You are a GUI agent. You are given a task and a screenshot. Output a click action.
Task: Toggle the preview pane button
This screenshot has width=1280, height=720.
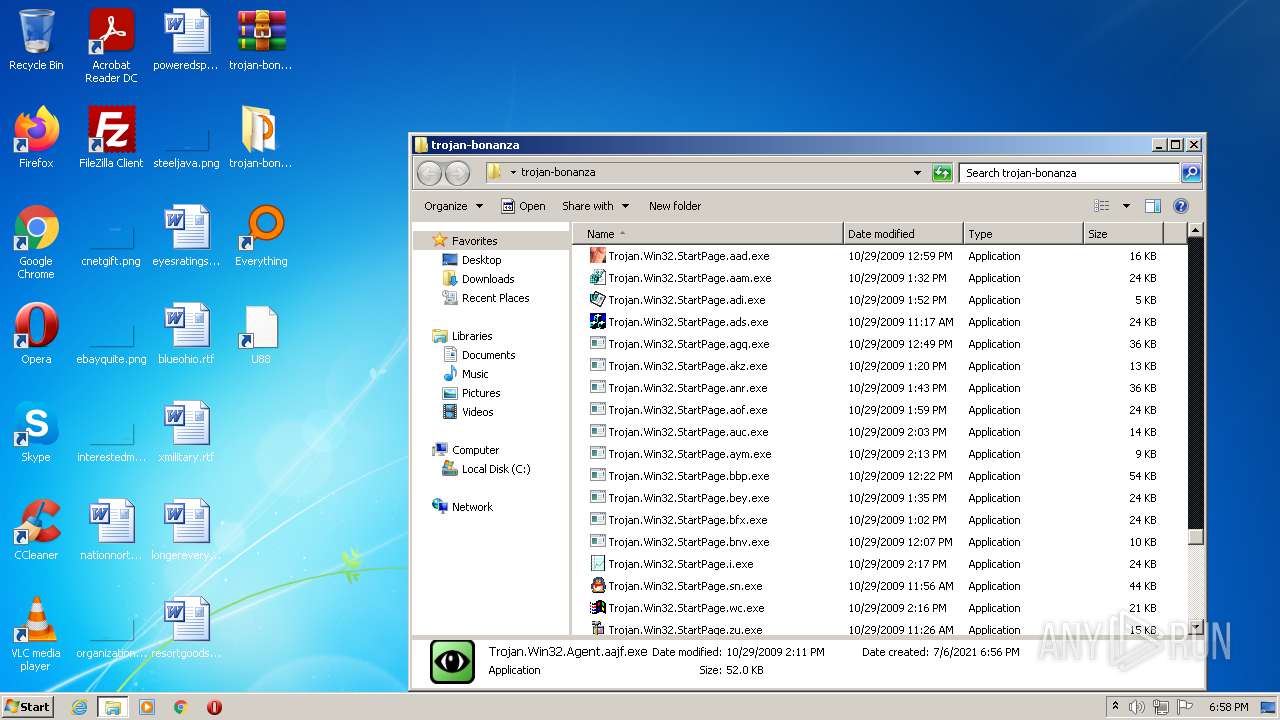(x=1152, y=206)
